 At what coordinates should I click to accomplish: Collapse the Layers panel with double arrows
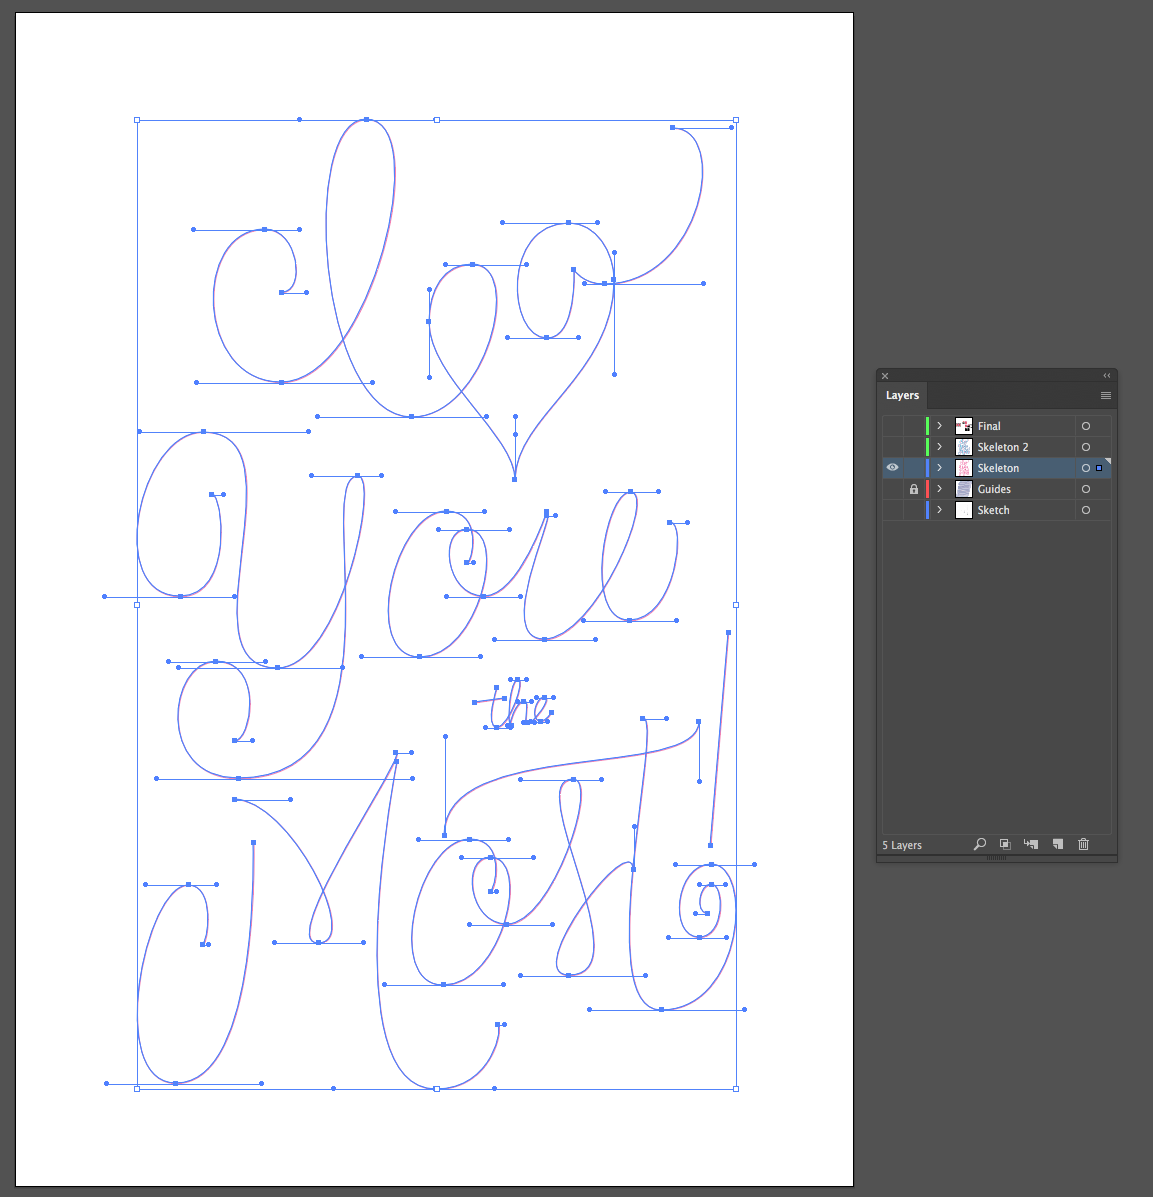coord(1106,376)
